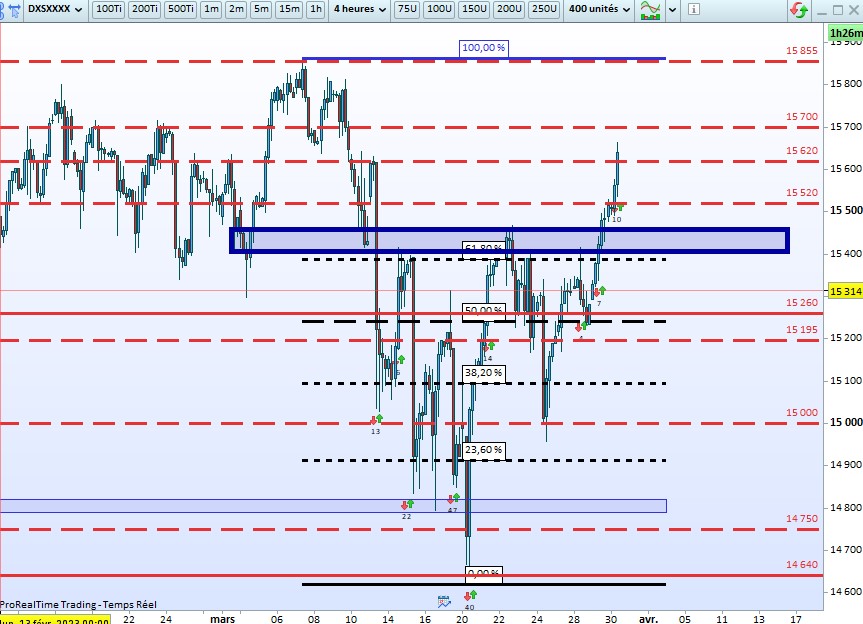Open the DXSXXXX instrument dropdown
863x624 pixels.
point(55,9)
